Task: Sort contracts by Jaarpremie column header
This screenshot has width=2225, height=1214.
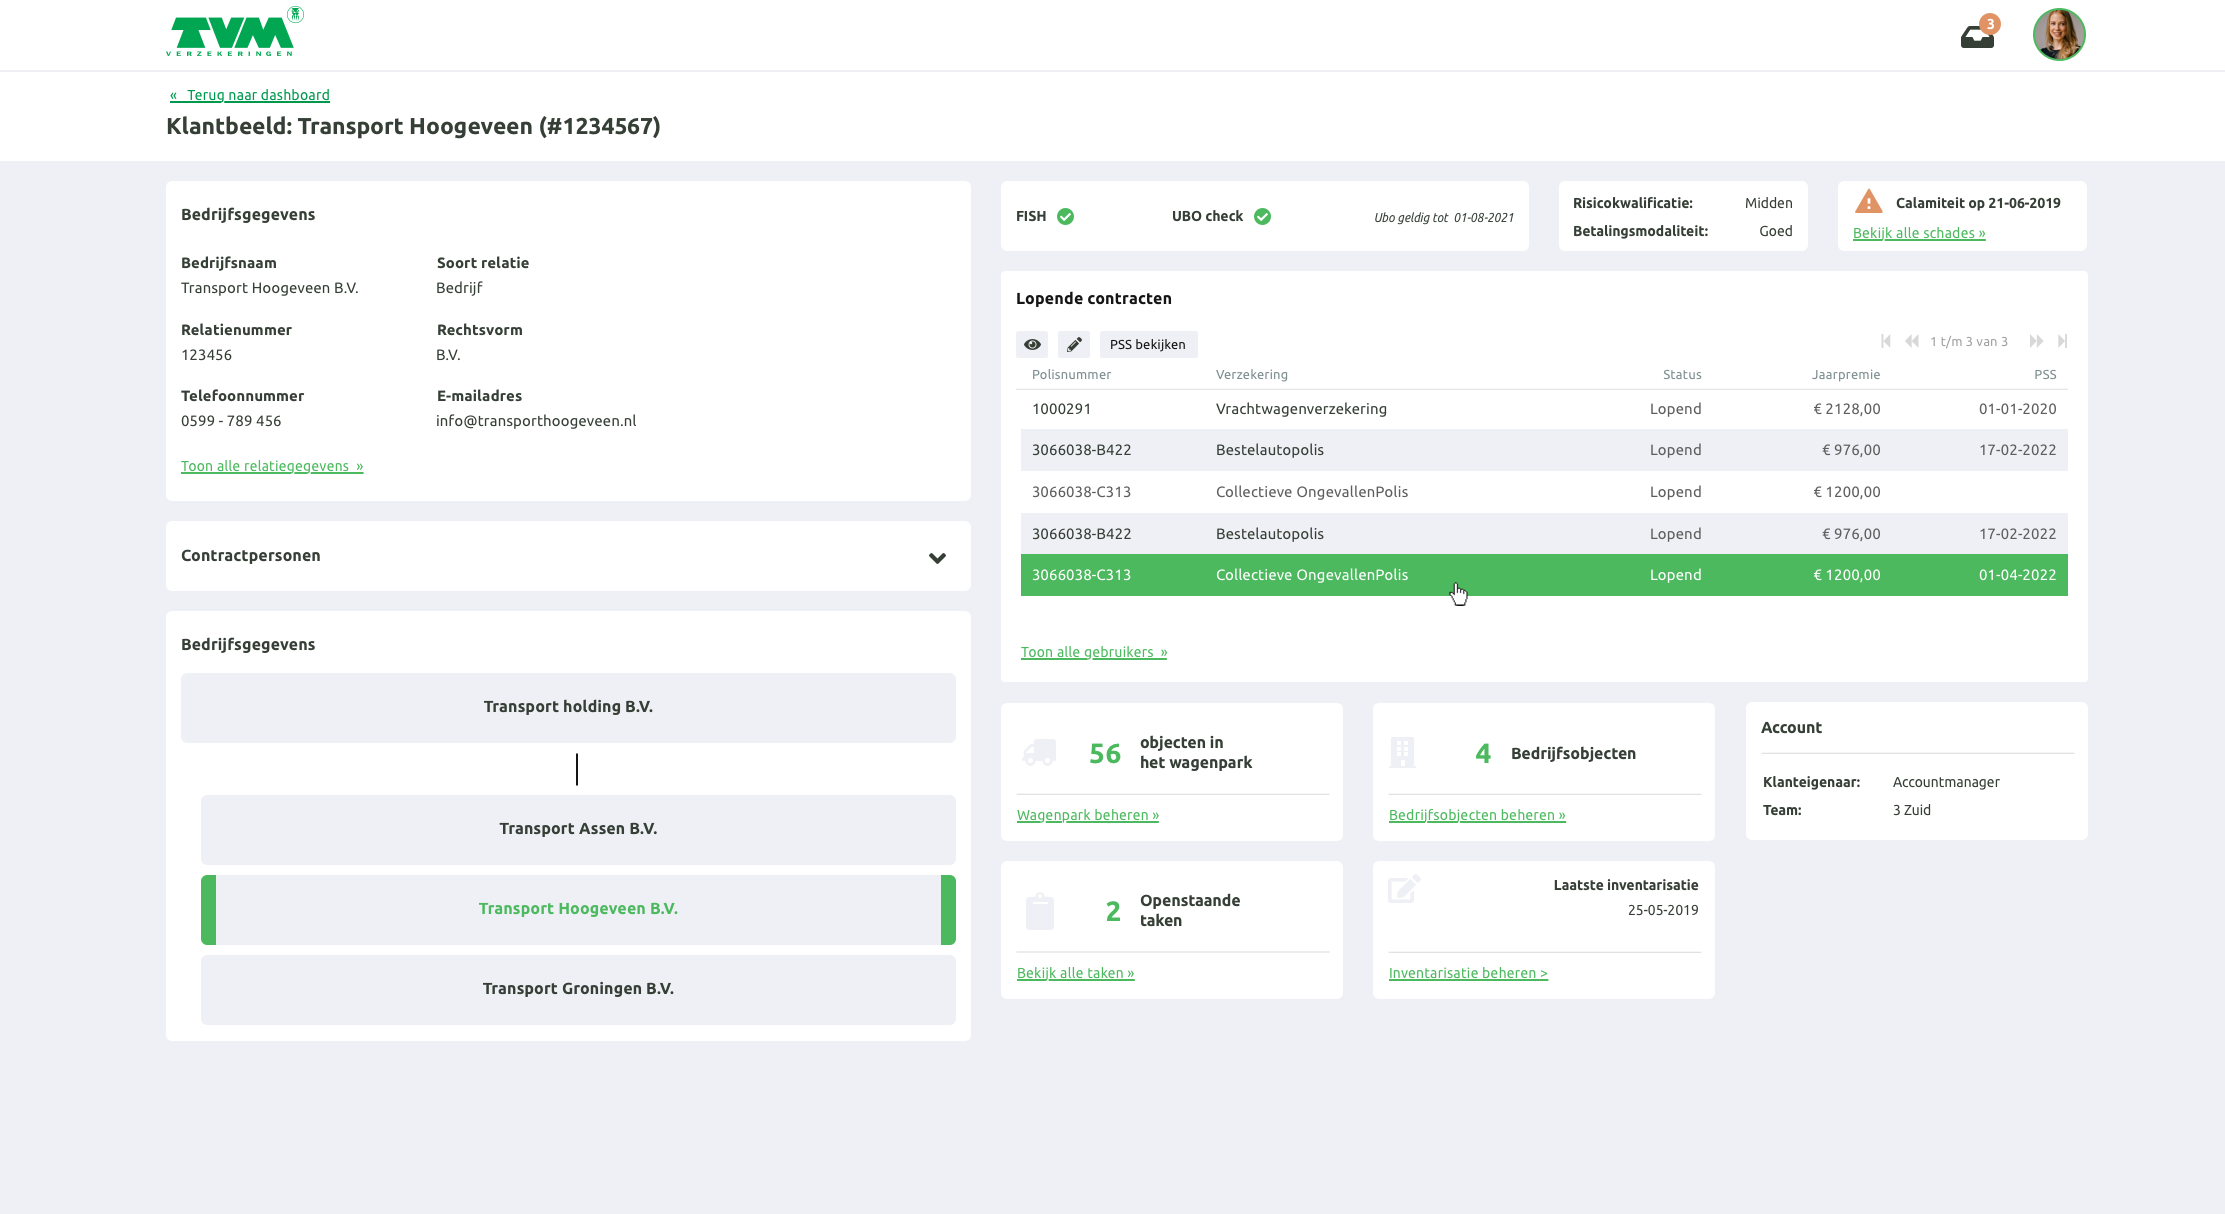Action: pyautogui.click(x=1845, y=374)
